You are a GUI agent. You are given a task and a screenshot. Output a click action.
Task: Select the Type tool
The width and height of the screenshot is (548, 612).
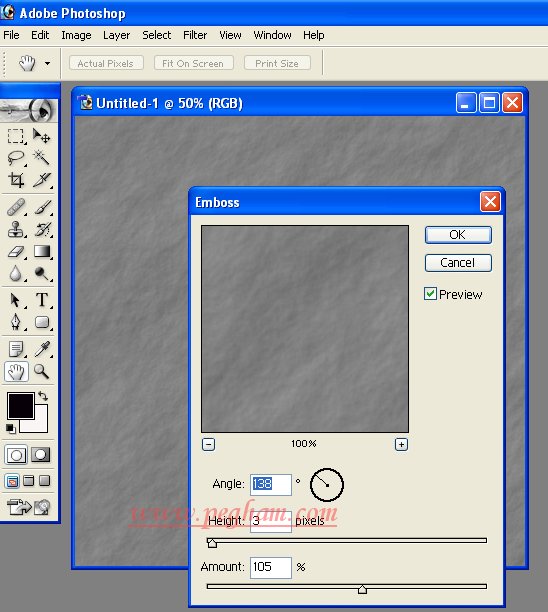click(42, 300)
